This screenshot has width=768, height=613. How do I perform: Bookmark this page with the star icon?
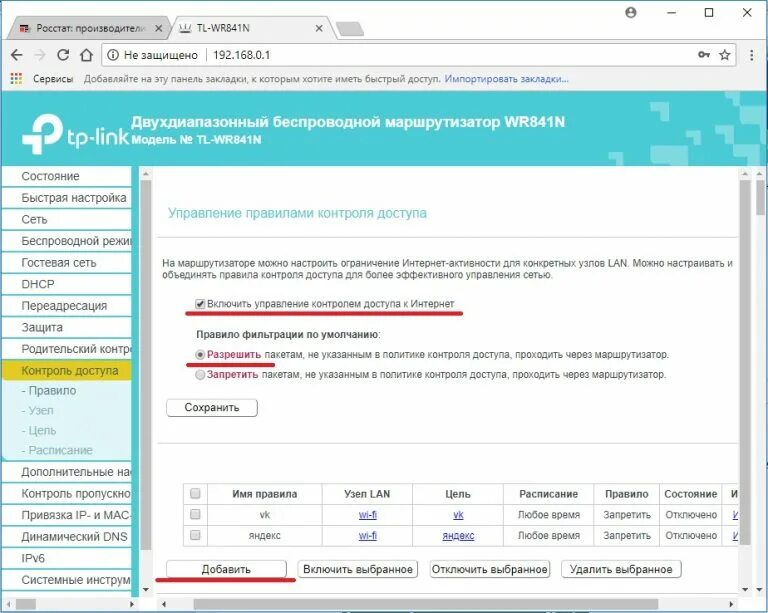pos(725,55)
